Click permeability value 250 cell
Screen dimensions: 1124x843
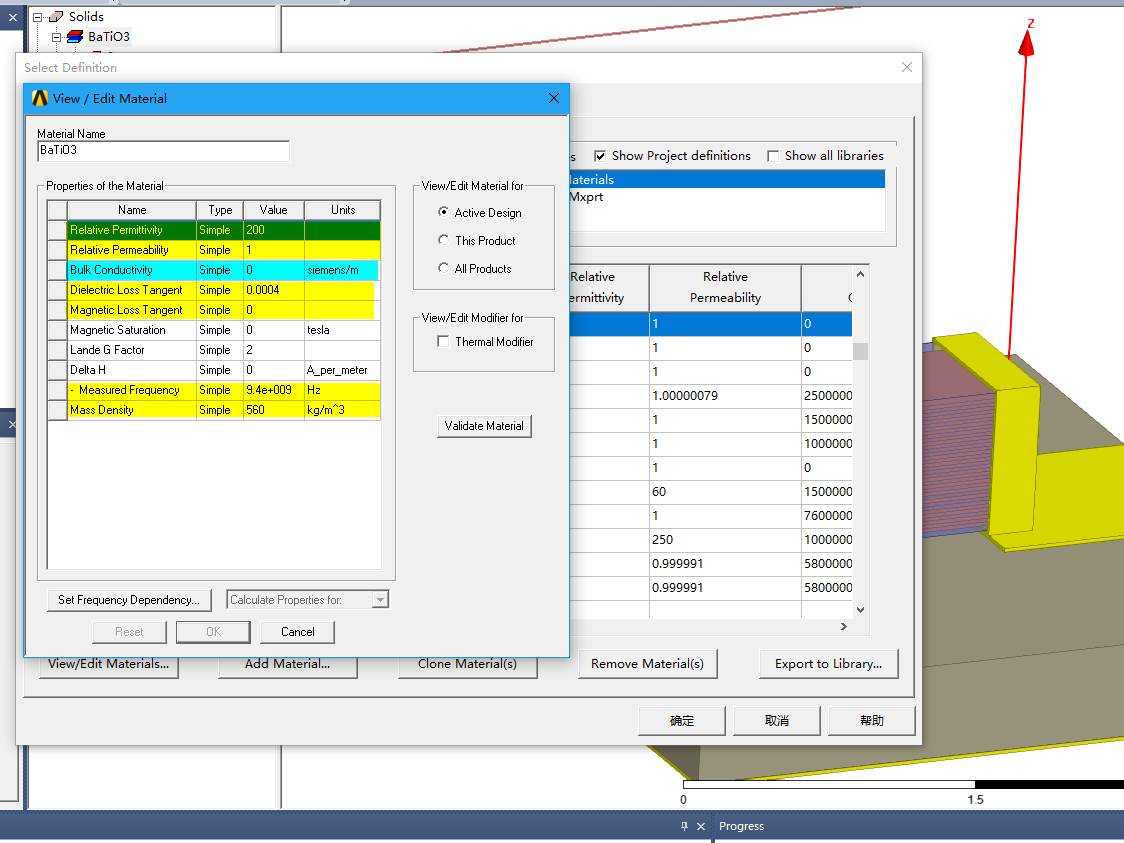(x=725, y=540)
